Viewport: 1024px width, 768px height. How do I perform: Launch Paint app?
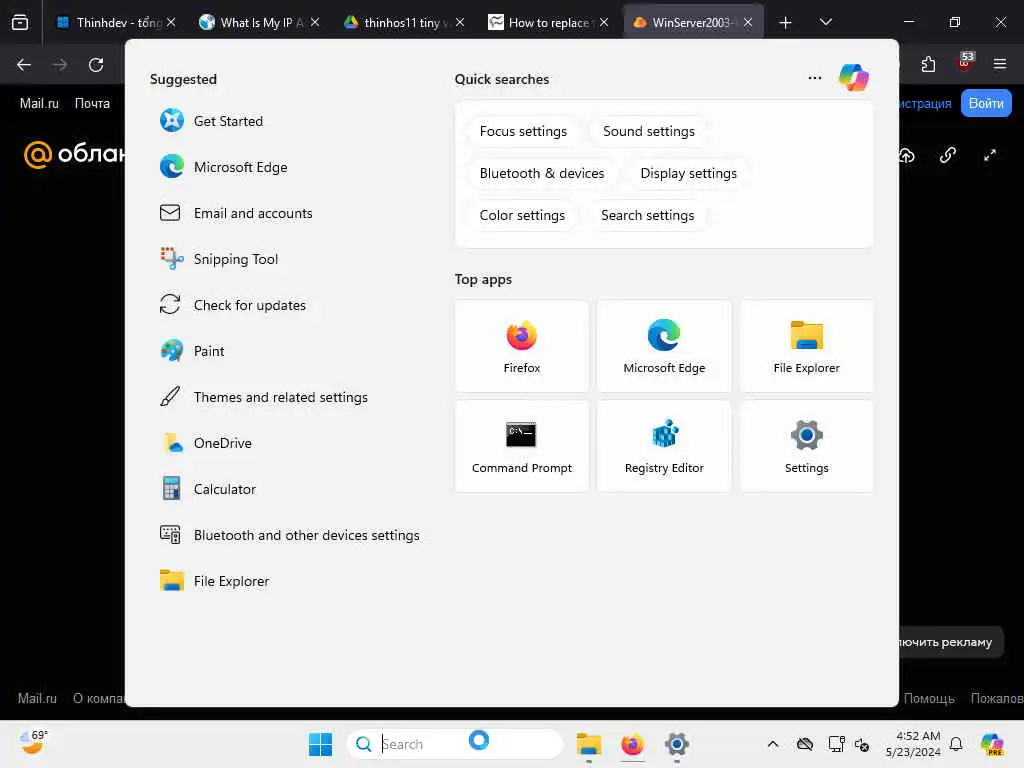(x=192, y=351)
